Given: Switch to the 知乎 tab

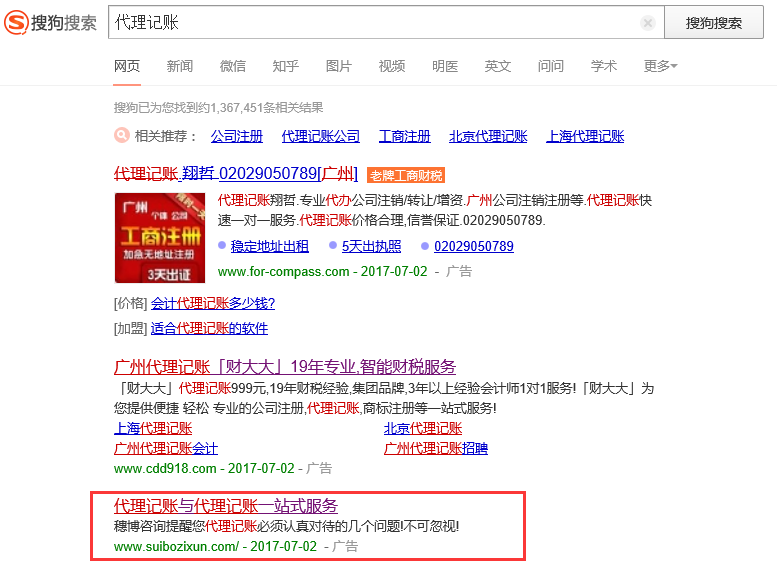Looking at the screenshot, I should [285, 66].
